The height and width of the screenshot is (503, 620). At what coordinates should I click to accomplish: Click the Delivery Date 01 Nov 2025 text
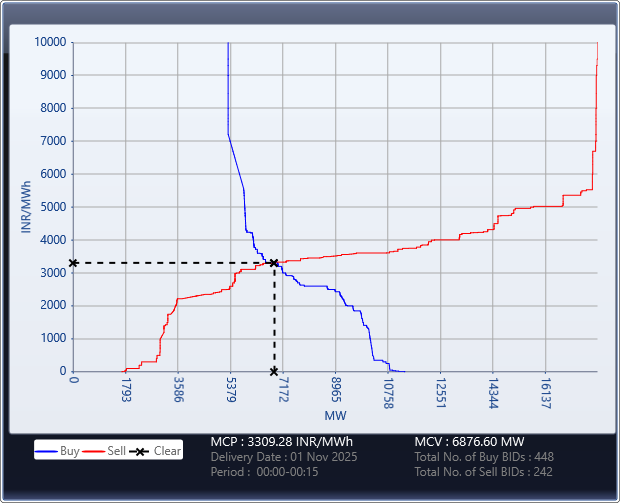[284, 457]
